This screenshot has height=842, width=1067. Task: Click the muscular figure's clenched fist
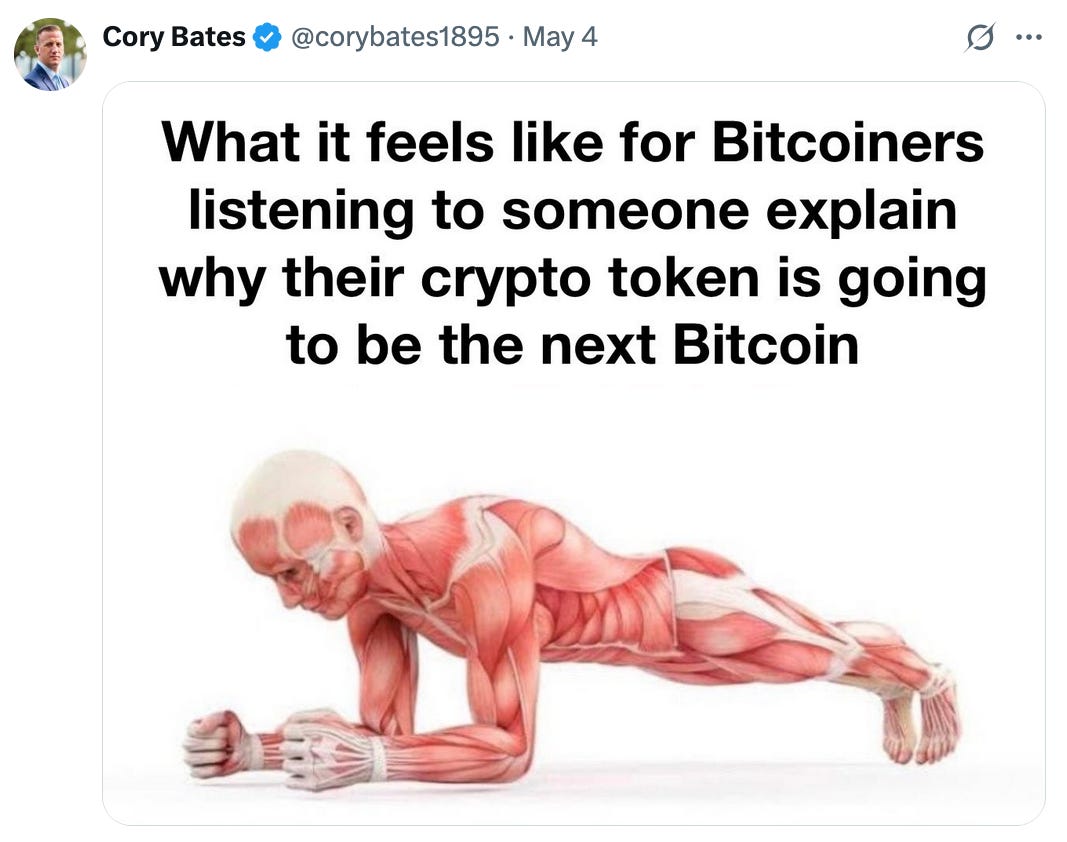215,743
